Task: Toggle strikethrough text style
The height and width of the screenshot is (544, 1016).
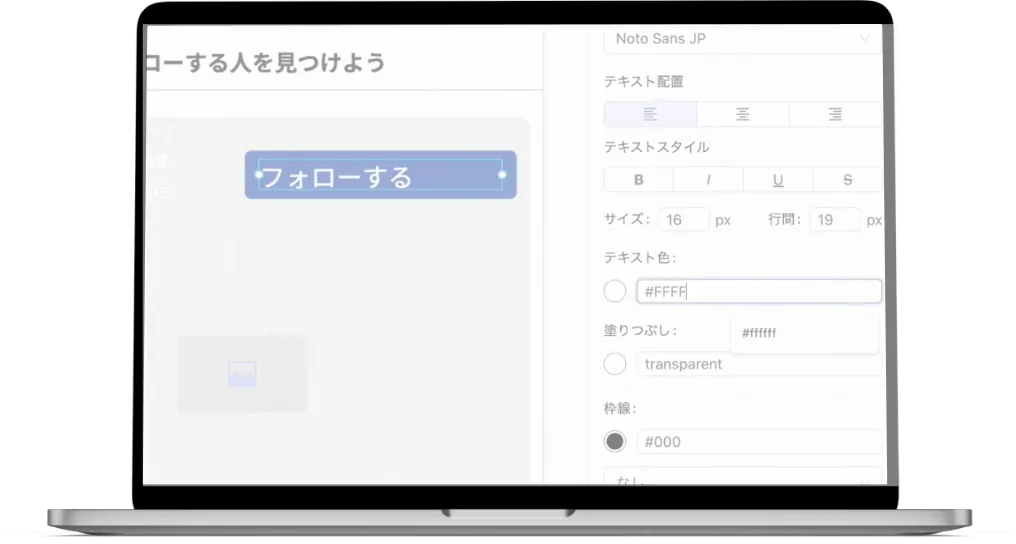Action: click(x=848, y=180)
